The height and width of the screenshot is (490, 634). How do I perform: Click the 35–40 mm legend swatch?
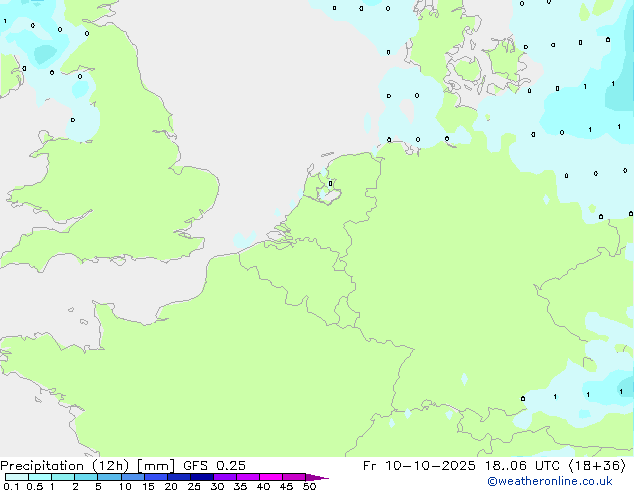tap(247, 477)
